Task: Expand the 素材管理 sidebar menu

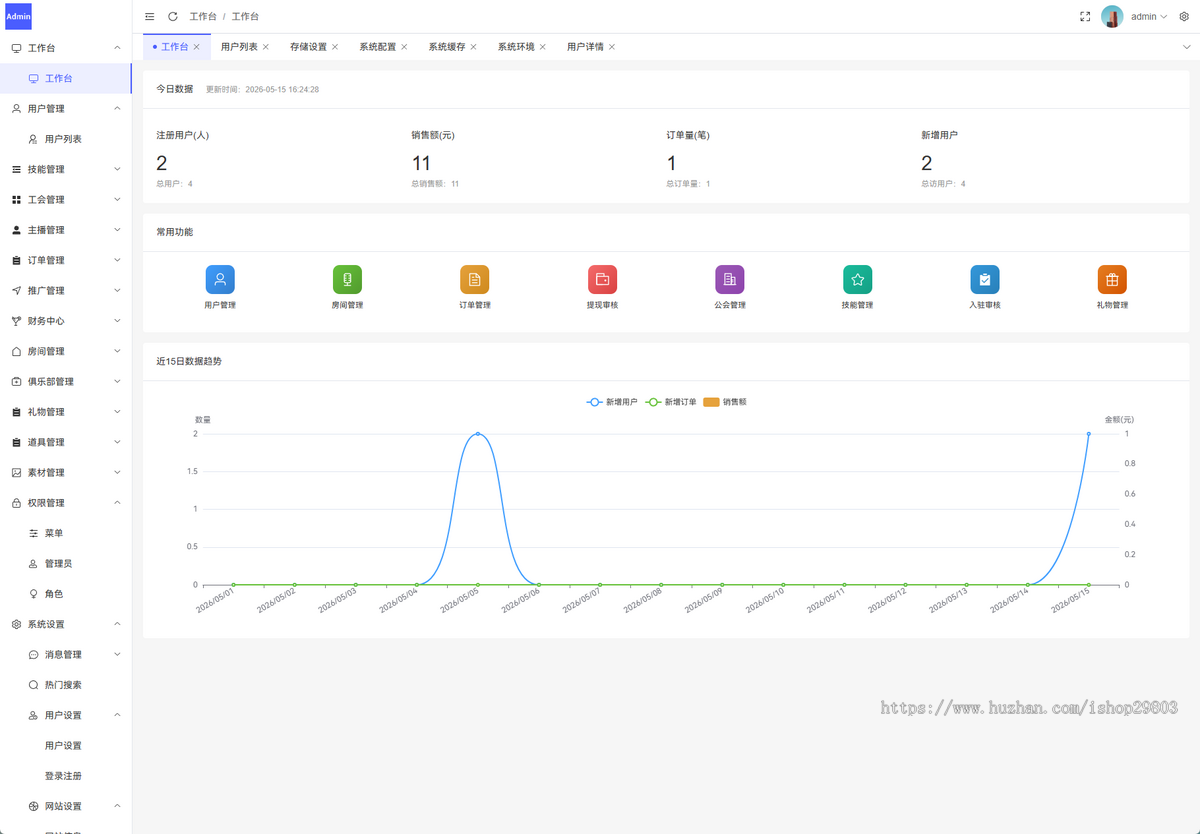Action: coord(66,473)
